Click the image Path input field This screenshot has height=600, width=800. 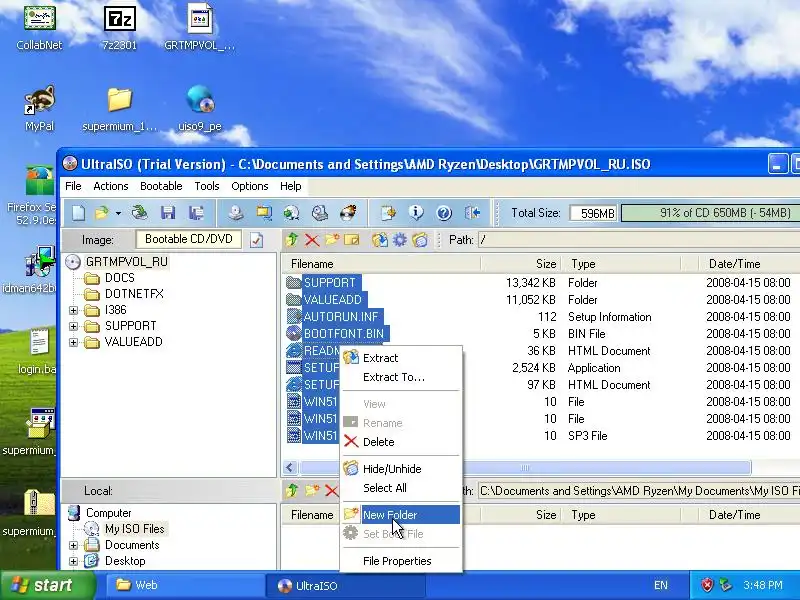click(x=639, y=240)
